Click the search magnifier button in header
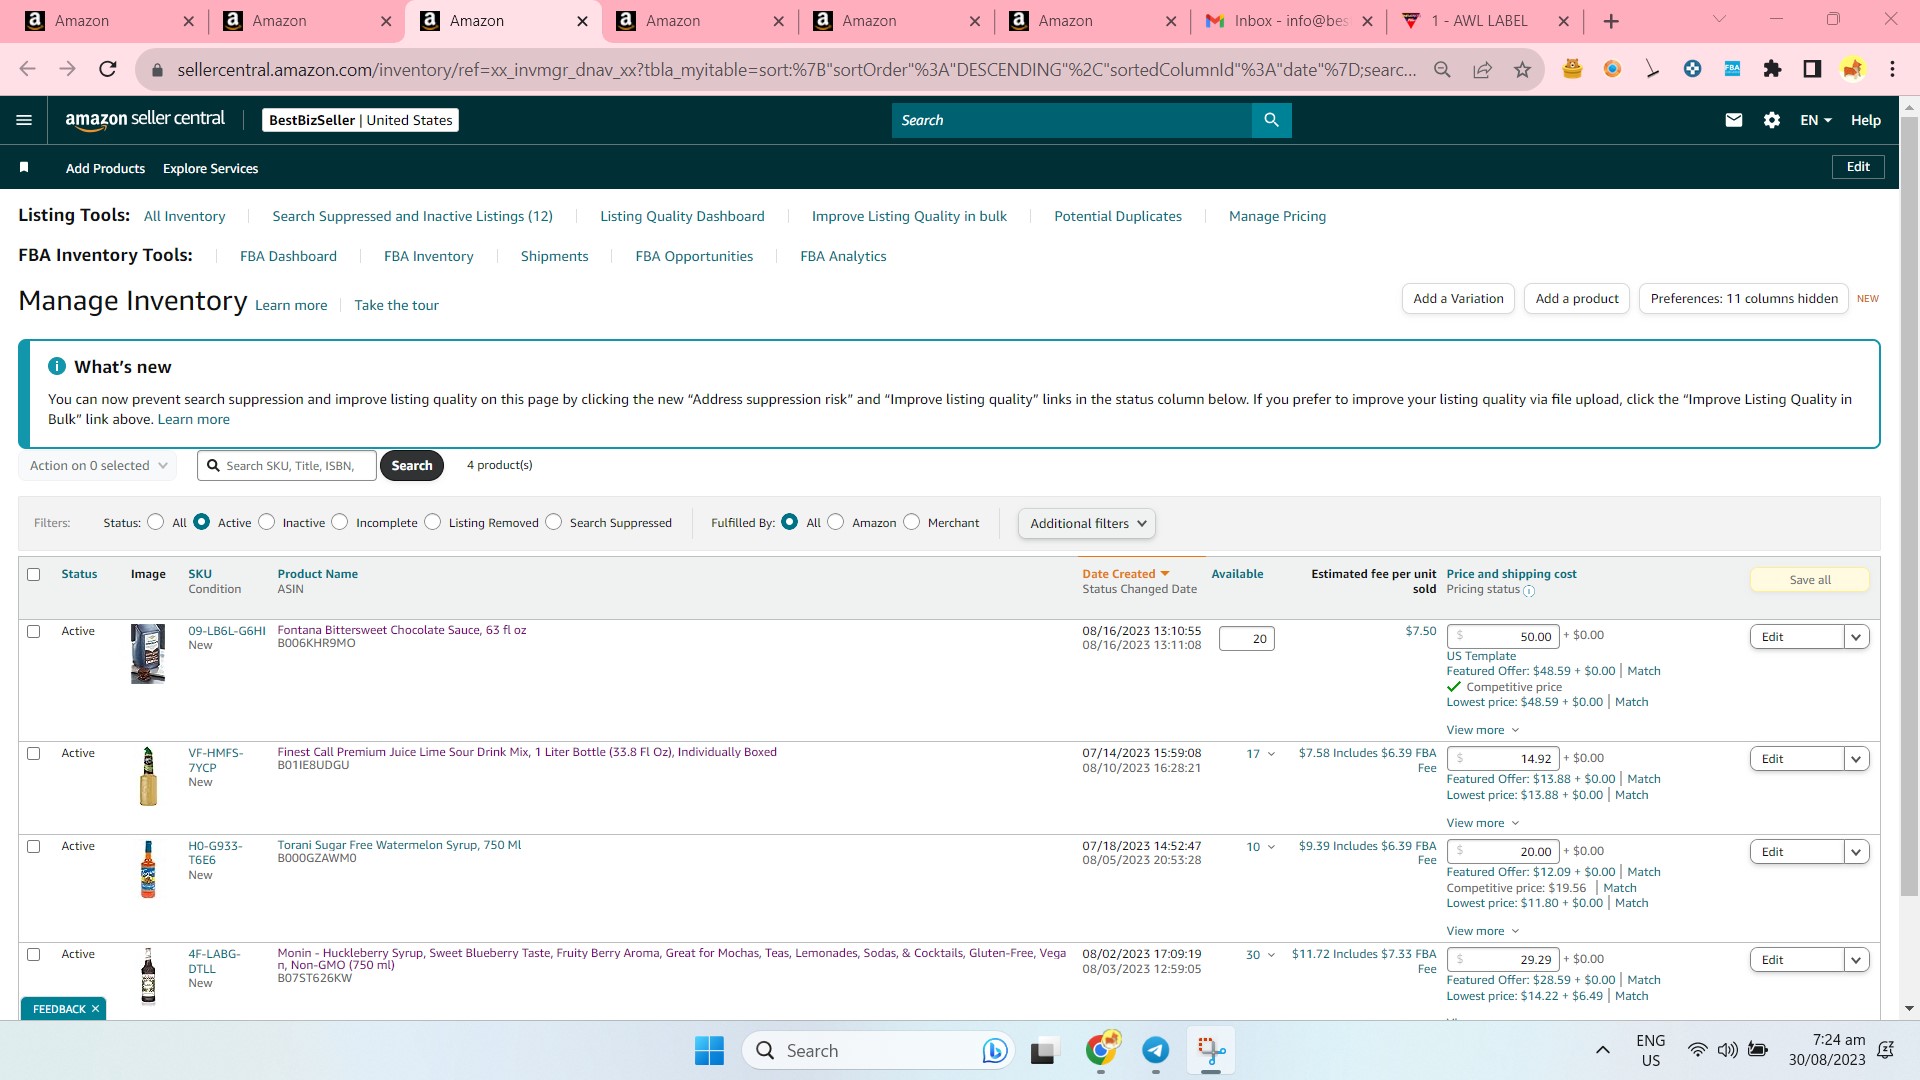The height and width of the screenshot is (1080, 1920). tap(1271, 120)
